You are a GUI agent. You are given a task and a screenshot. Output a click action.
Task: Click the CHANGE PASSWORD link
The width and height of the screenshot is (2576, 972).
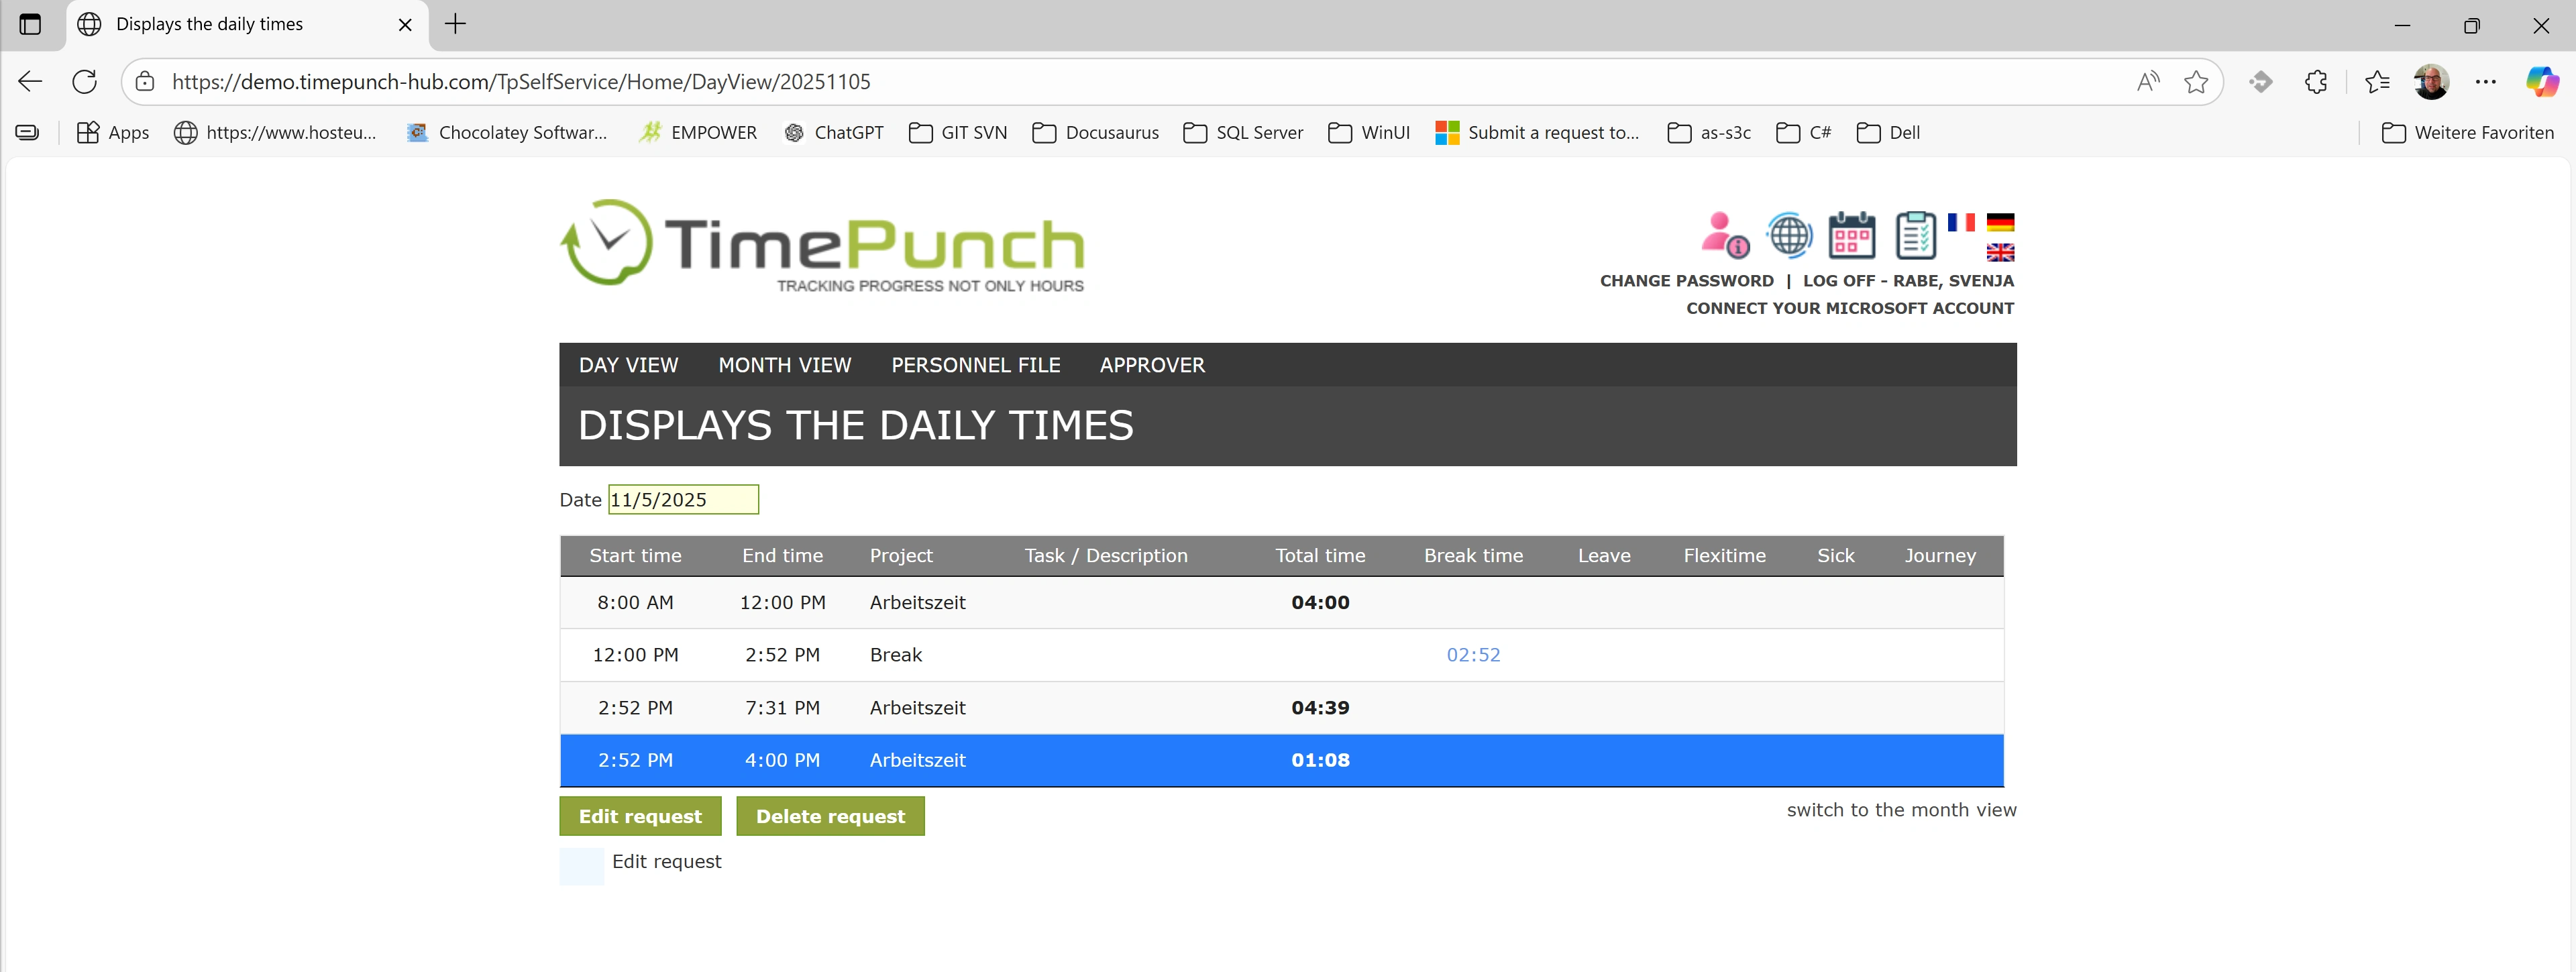(x=1686, y=281)
